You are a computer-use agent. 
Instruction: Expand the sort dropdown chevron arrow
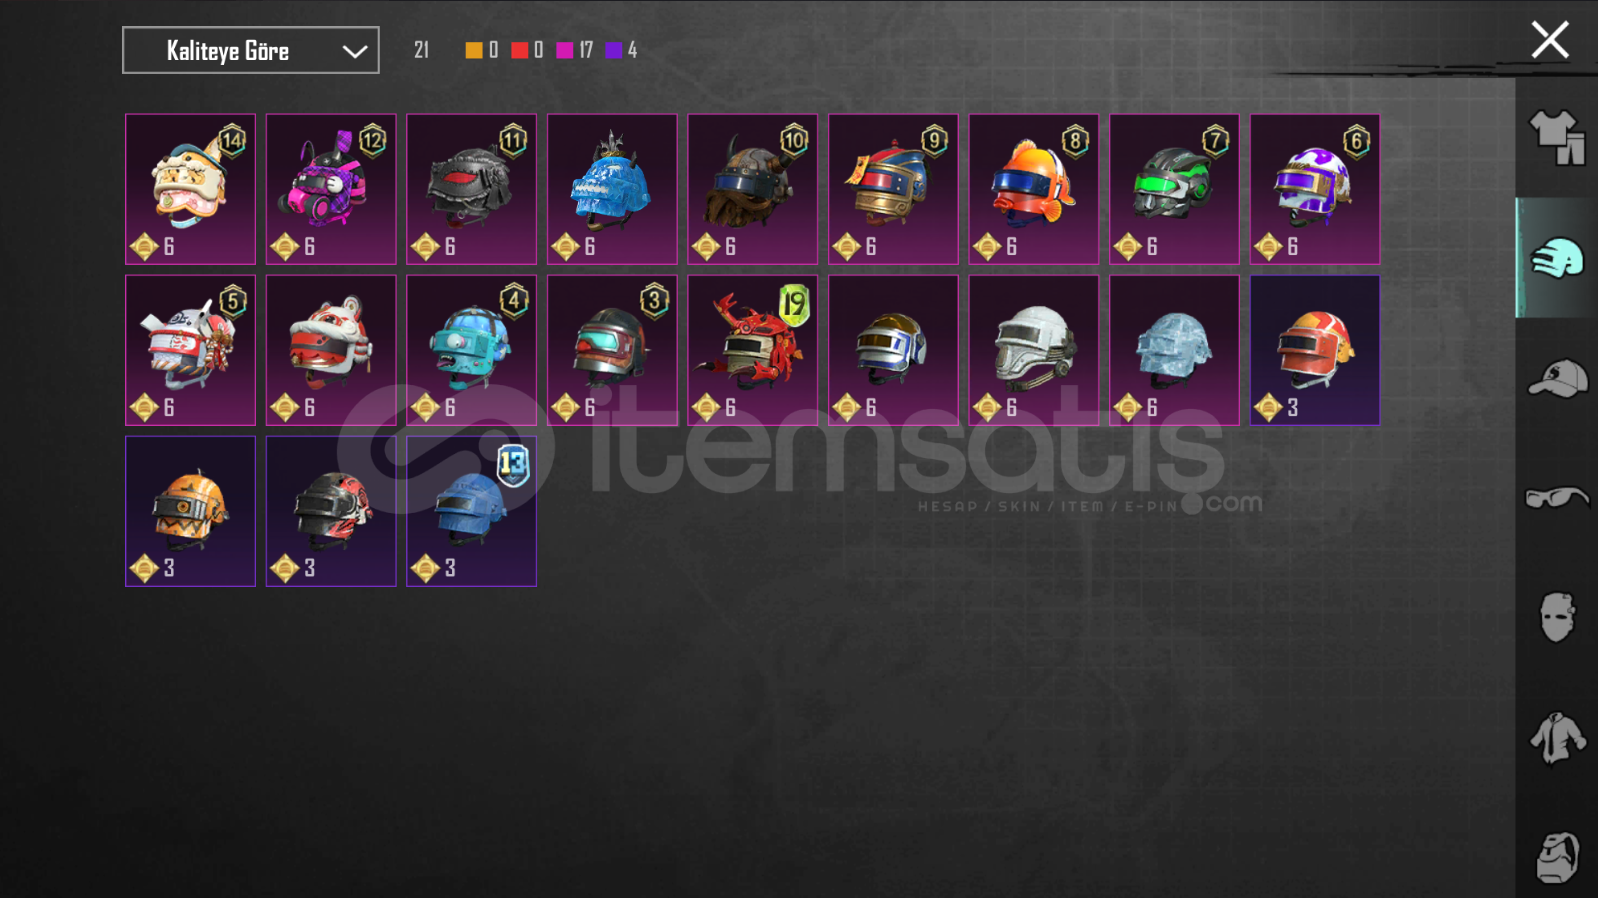(354, 51)
